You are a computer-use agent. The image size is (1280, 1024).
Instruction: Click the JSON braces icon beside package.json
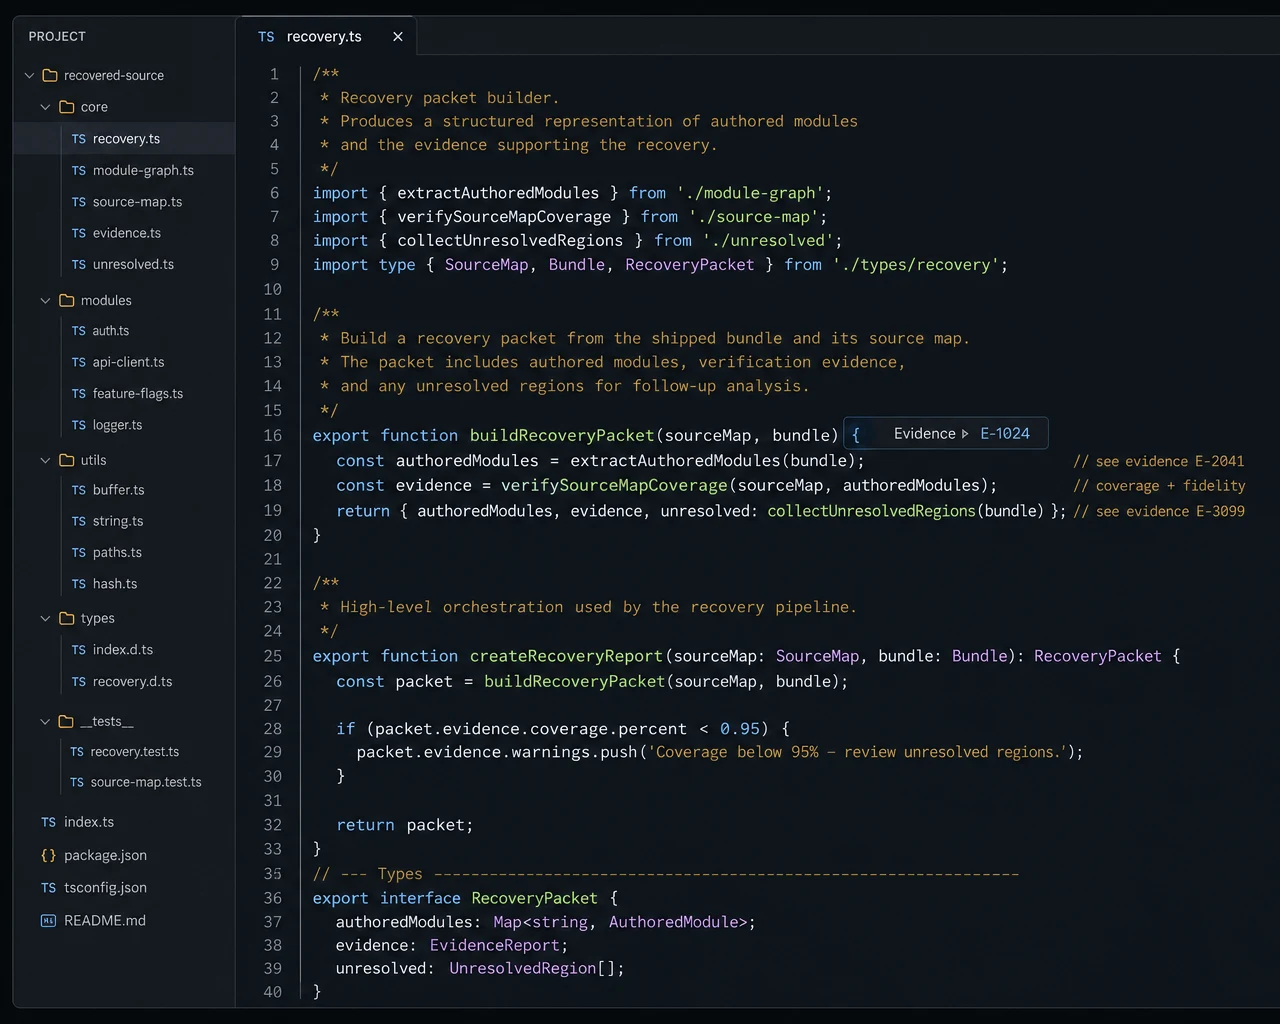tap(48, 855)
